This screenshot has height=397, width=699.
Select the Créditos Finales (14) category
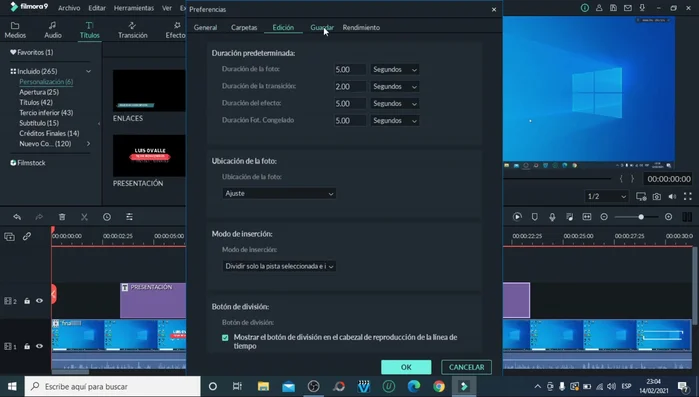(x=49, y=133)
